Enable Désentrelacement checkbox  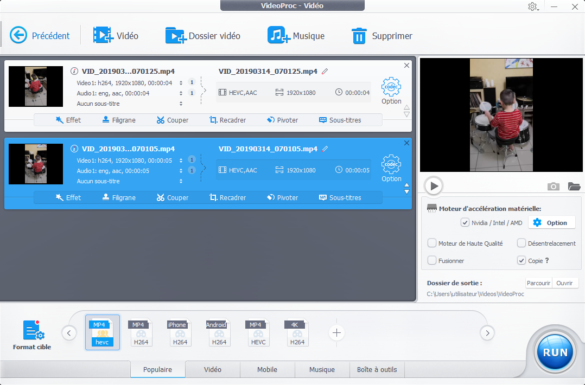pyautogui.click(x=521, y=243)
